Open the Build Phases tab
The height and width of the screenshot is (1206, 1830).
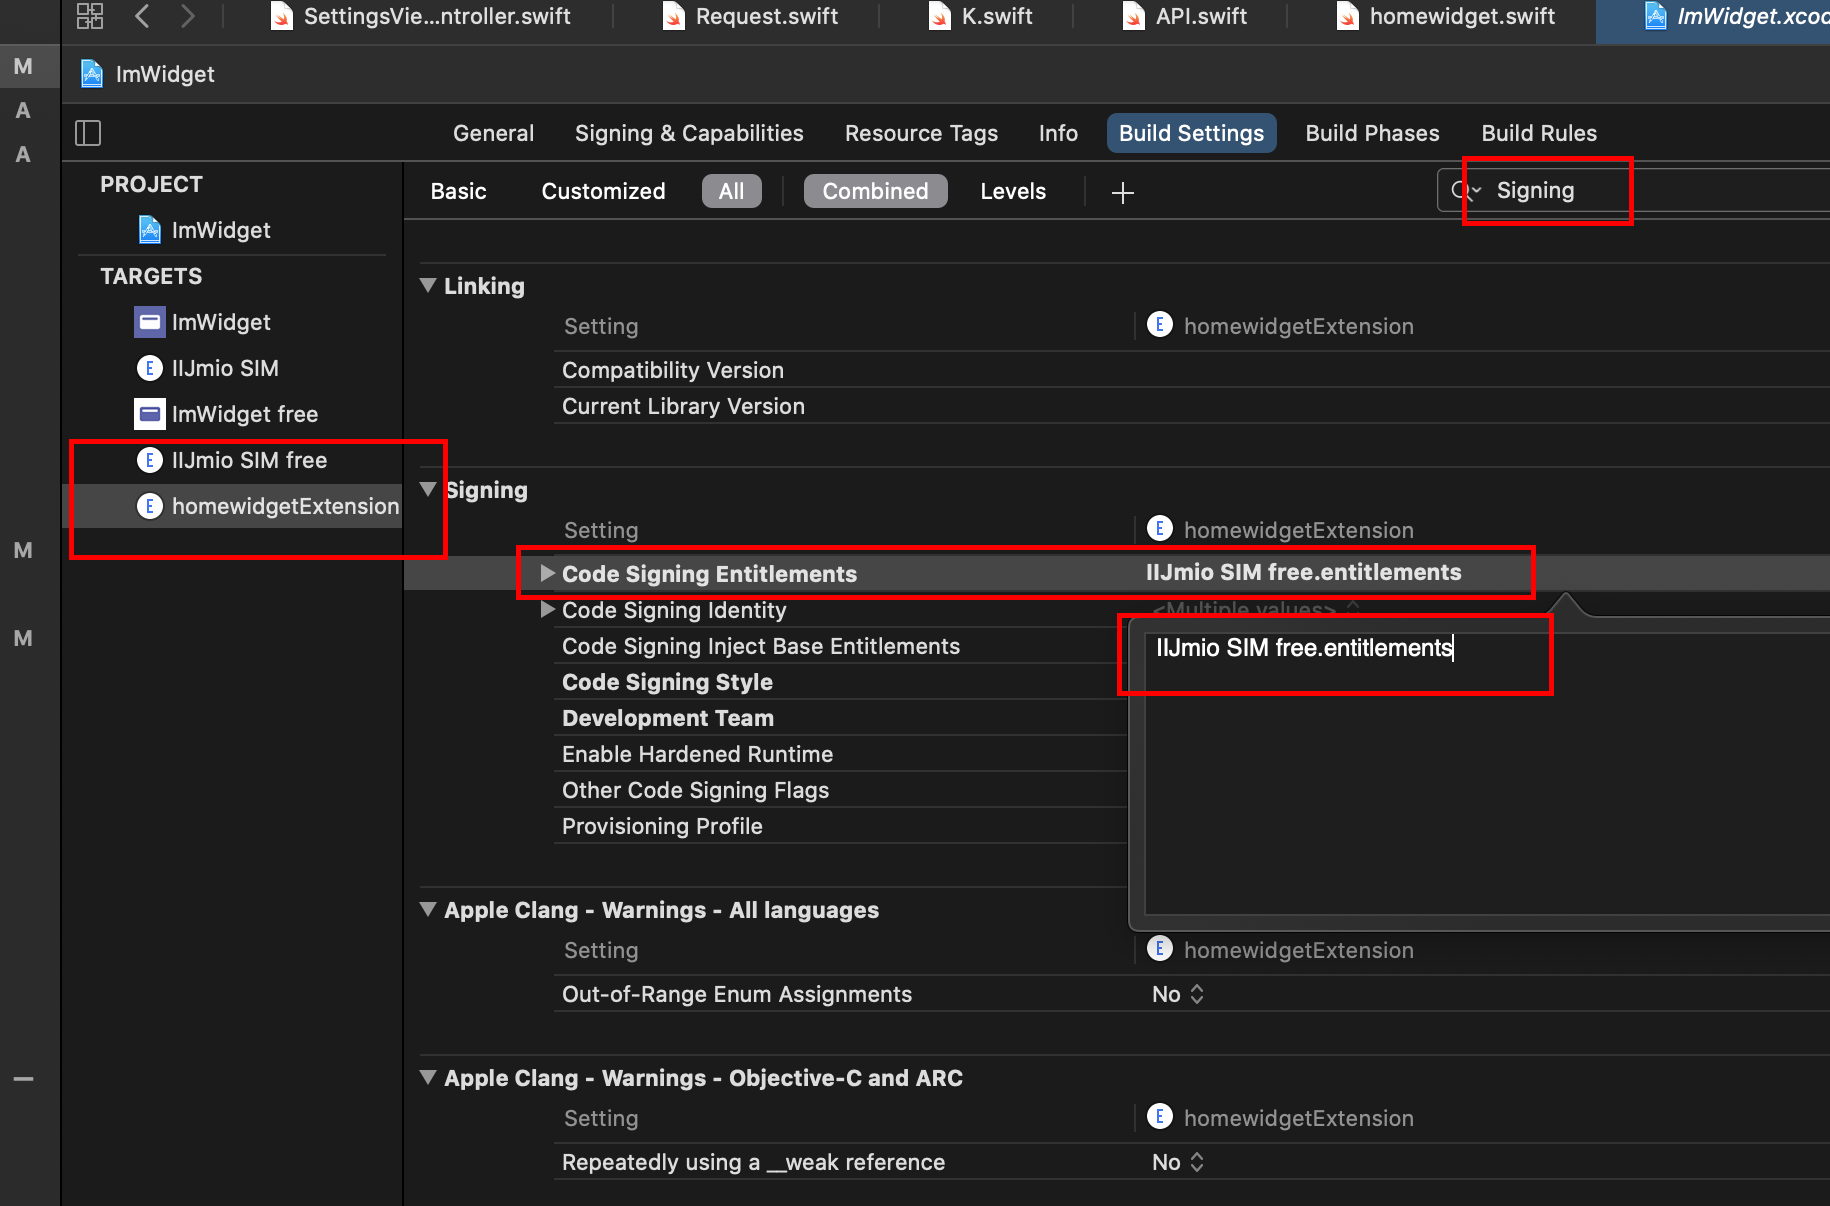(1372, 133)
